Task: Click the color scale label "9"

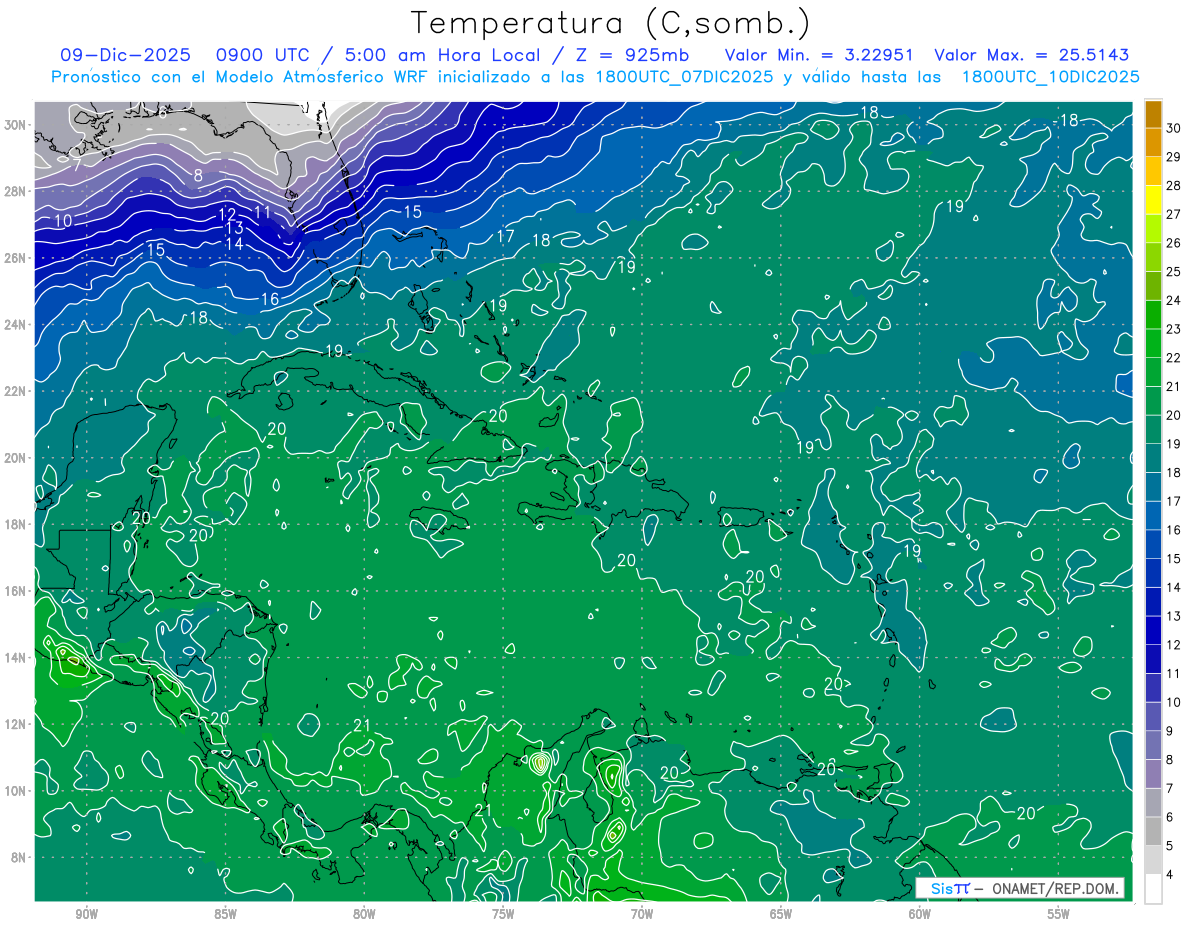Action: click(x=1171, y=731)
